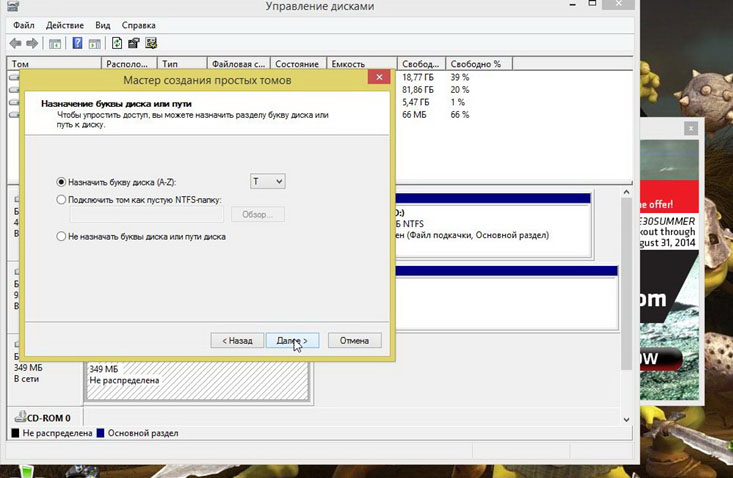Sort by the Свободно % column header
Viewport: 733px width, 478px height.
coord(479,64)
